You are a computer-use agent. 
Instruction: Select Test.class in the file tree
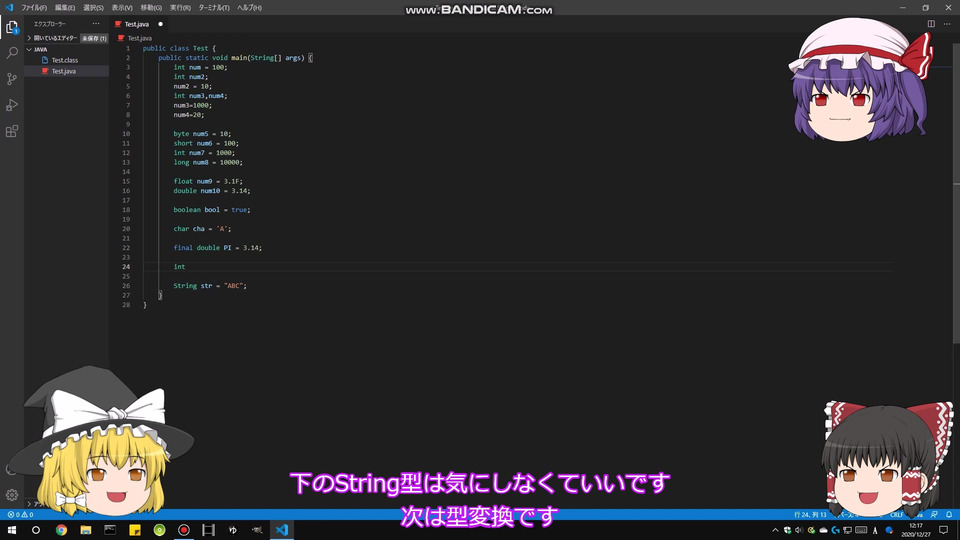click(64, 60)
